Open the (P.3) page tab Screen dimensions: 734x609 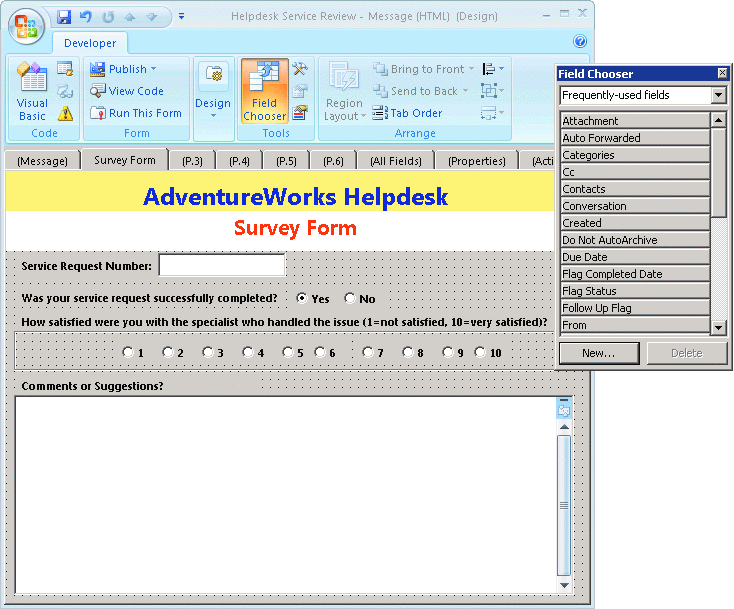point(192,161)
